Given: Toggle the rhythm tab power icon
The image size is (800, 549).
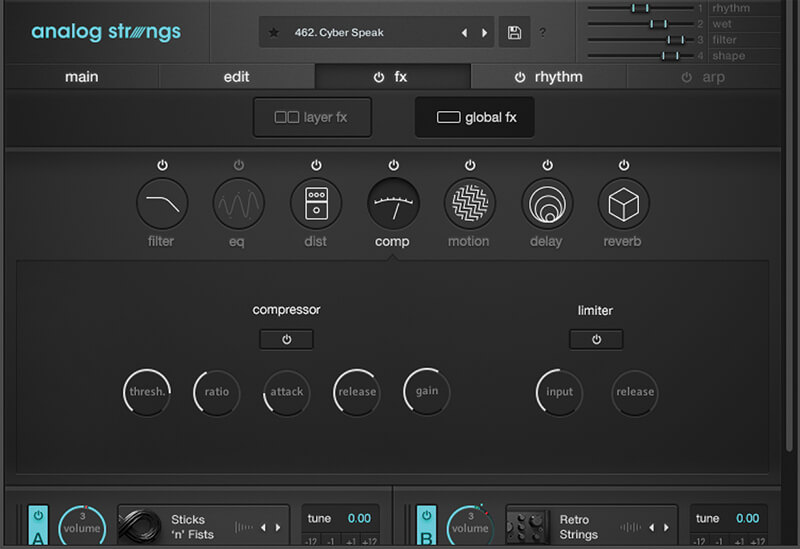Looking at the screenshot, I should click(519, 77).
